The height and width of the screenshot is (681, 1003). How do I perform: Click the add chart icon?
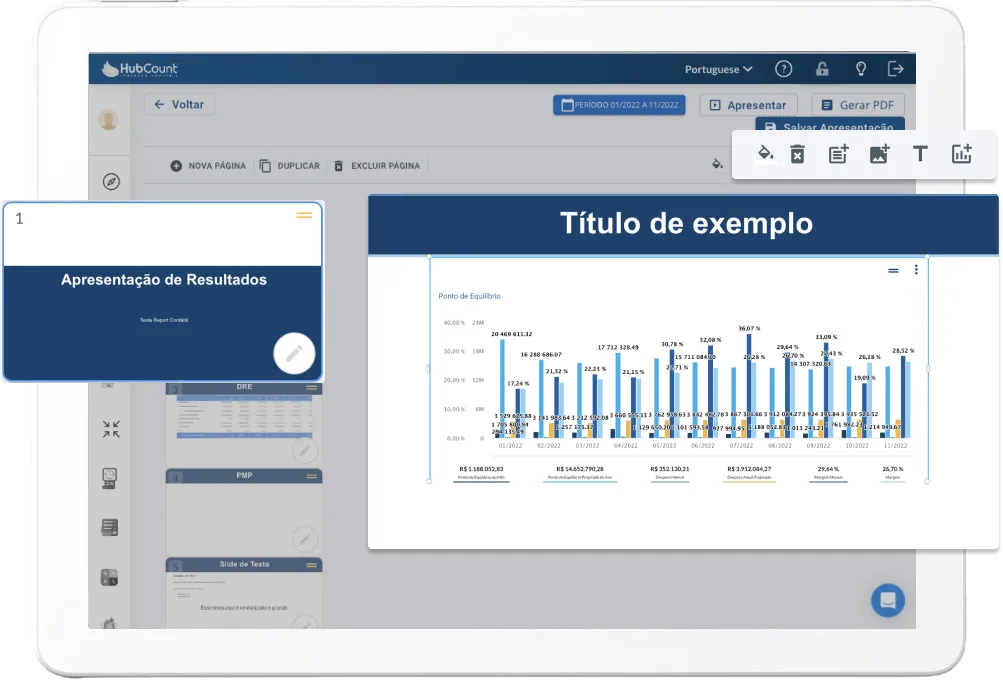961,153
